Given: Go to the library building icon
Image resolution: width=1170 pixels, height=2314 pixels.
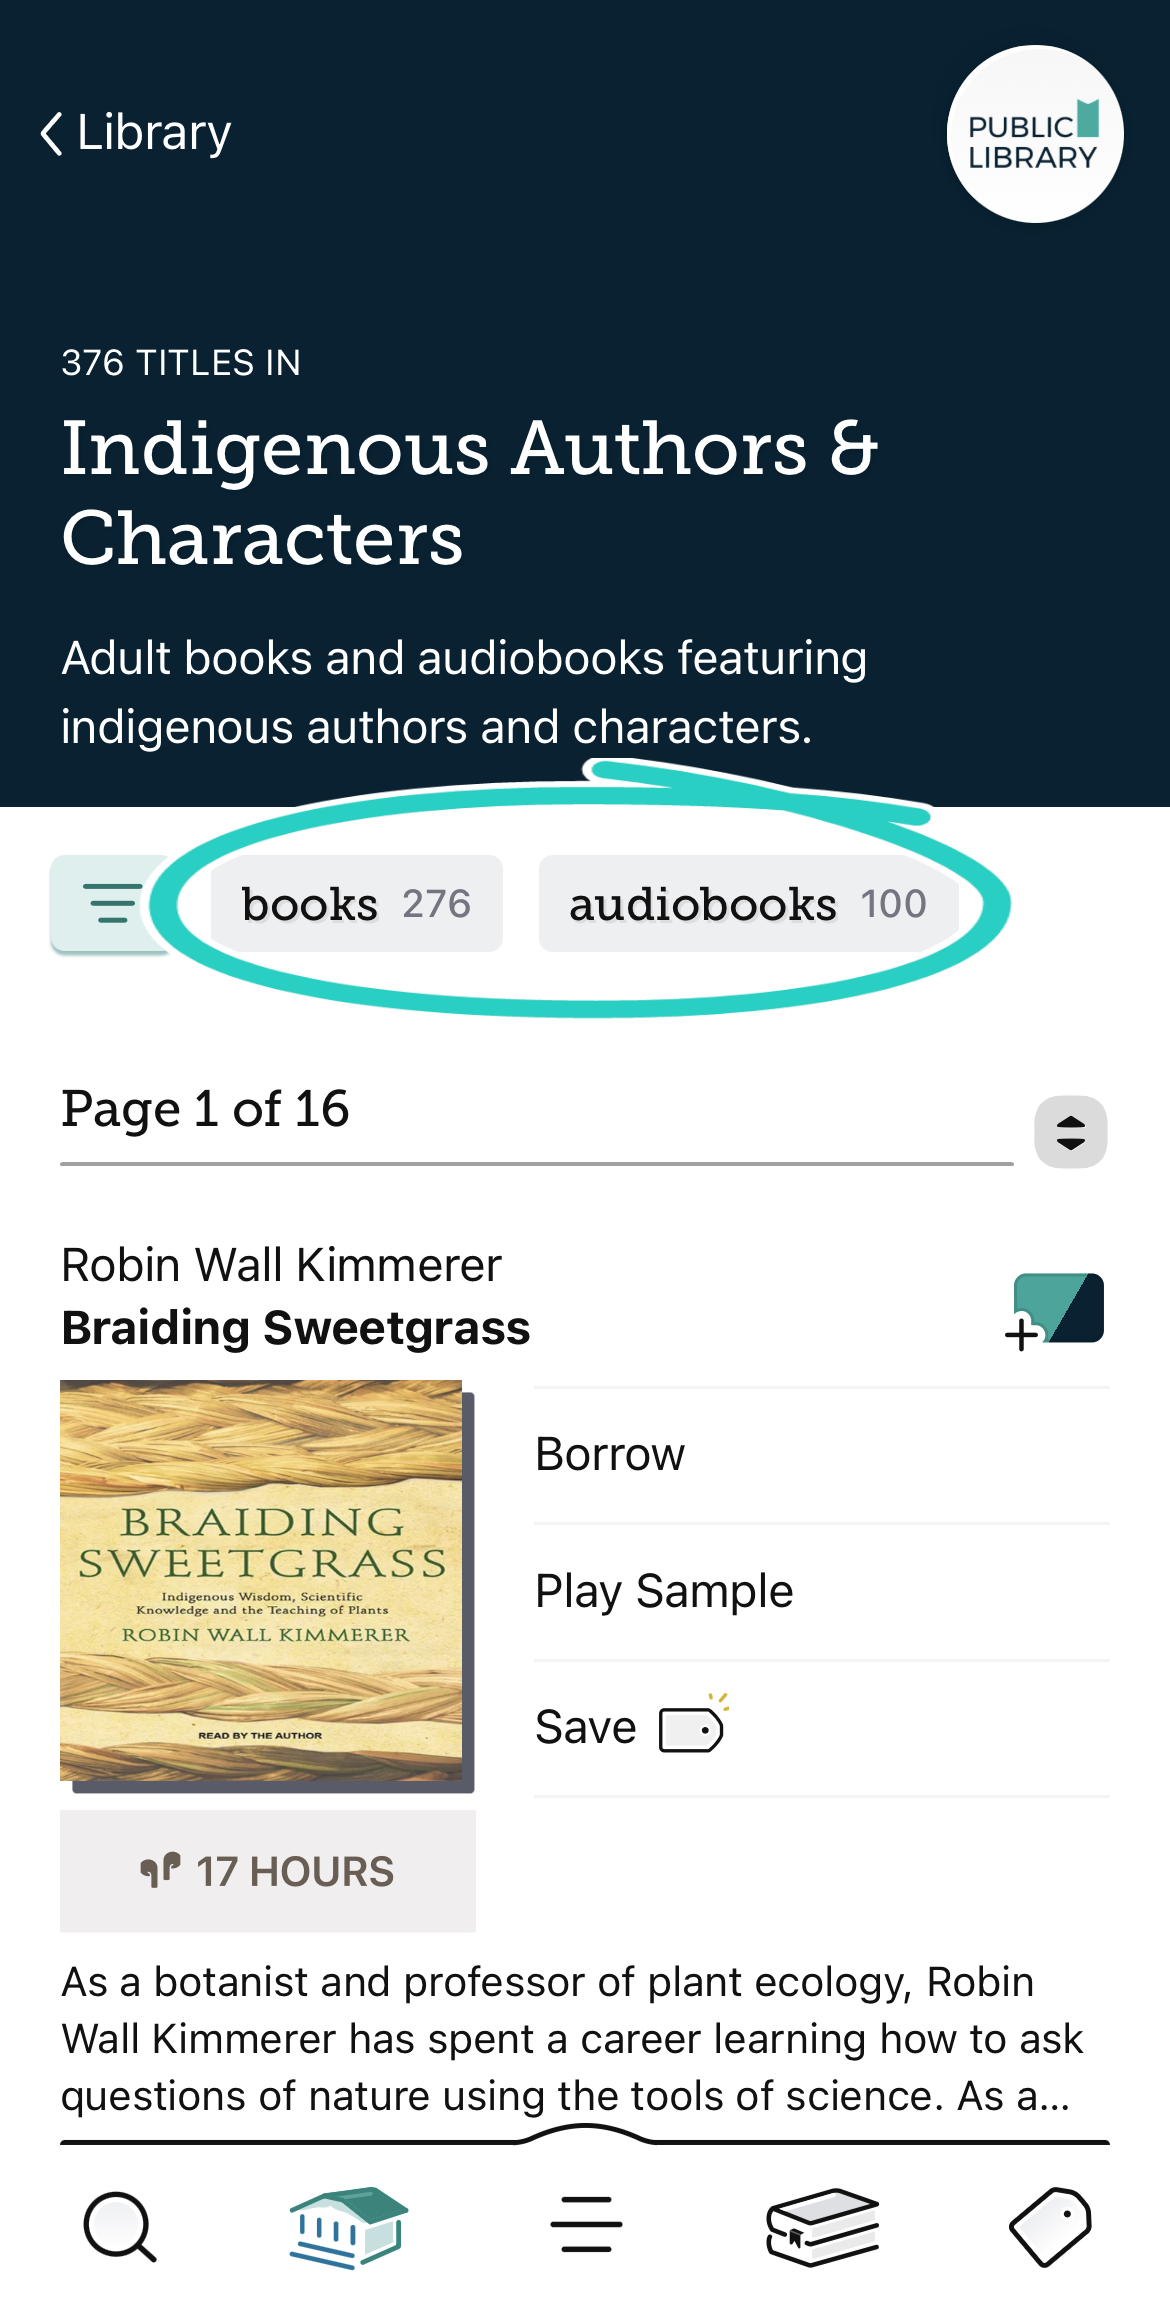Looking at the screenshot, I should [349, 2226].
